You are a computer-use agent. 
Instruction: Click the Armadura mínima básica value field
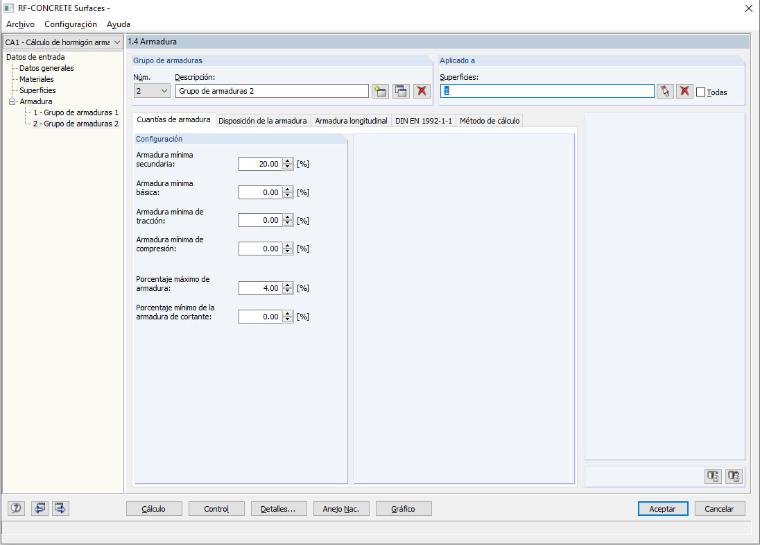(x=260, y=192)
